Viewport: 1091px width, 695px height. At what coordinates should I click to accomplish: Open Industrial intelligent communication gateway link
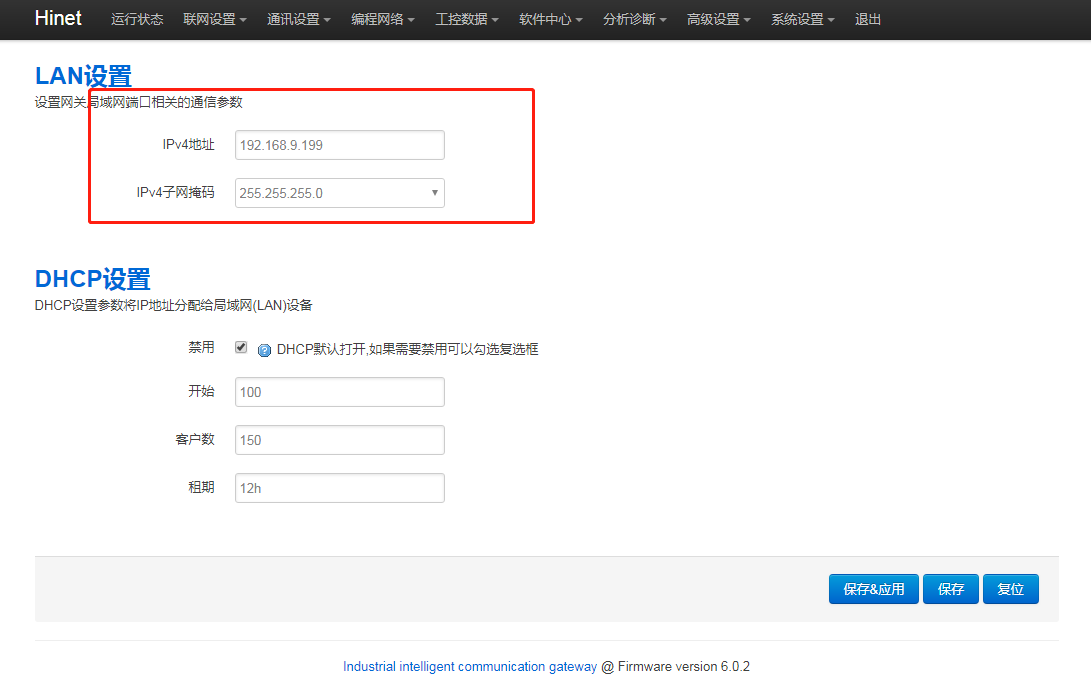pos(470,666)
